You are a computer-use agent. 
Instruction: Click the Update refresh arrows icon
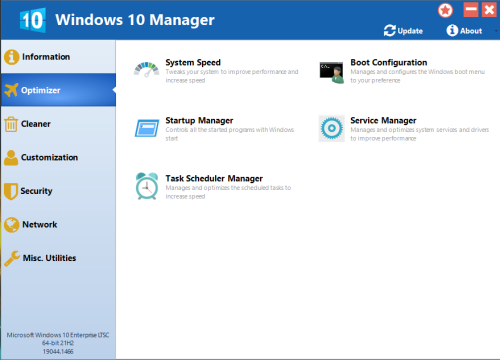(390, 31)
